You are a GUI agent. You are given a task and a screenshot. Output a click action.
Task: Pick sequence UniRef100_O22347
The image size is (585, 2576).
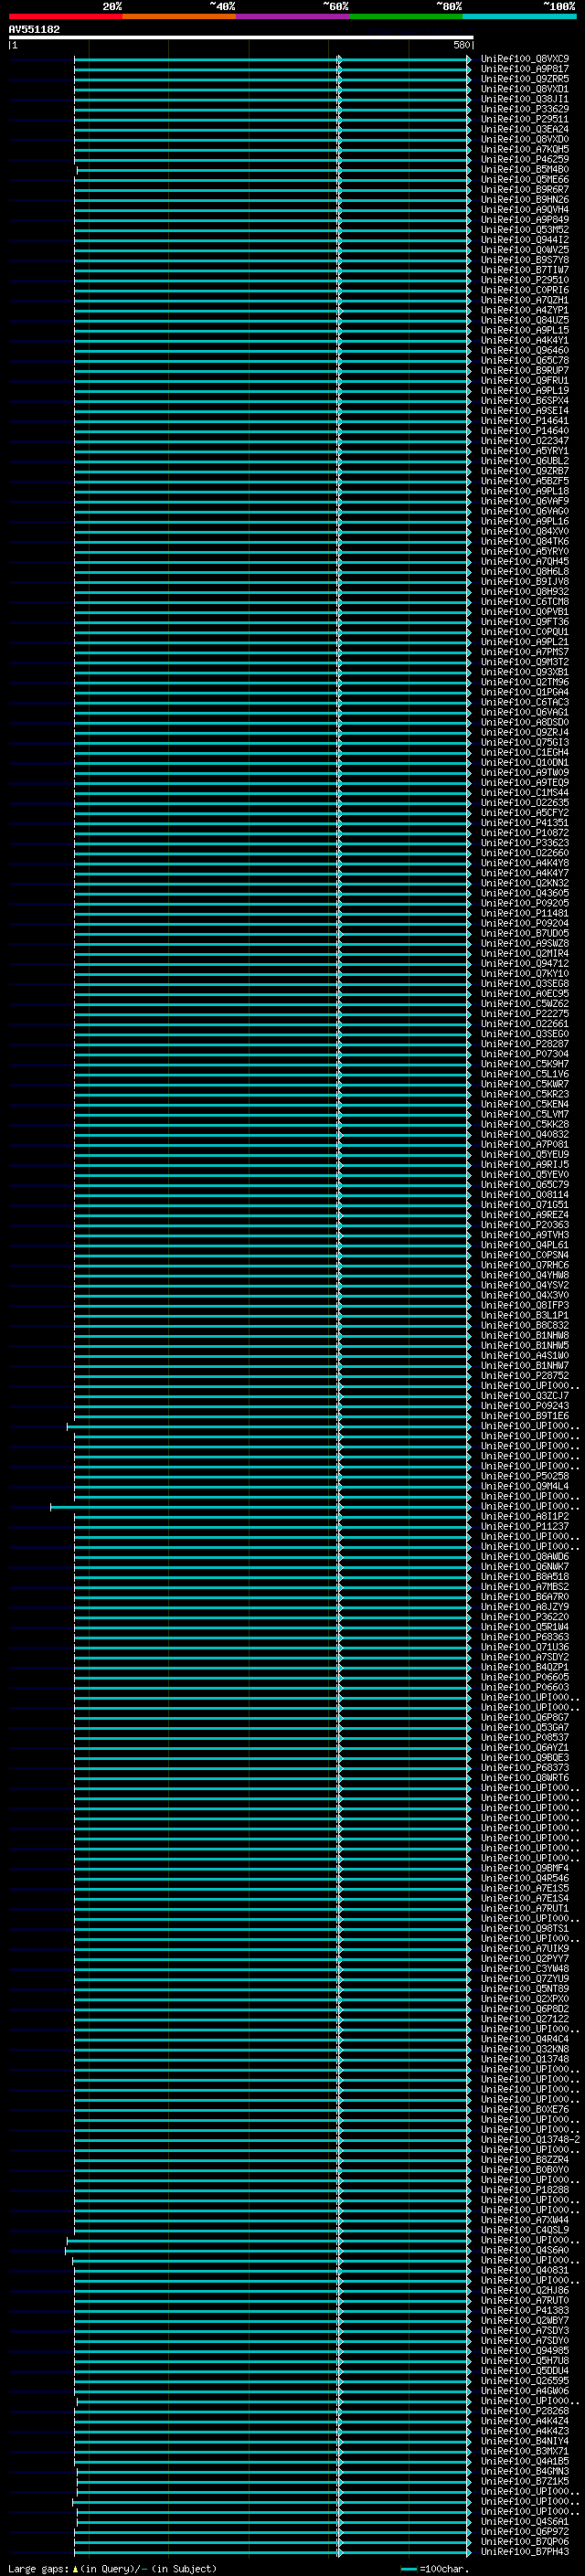524,441
